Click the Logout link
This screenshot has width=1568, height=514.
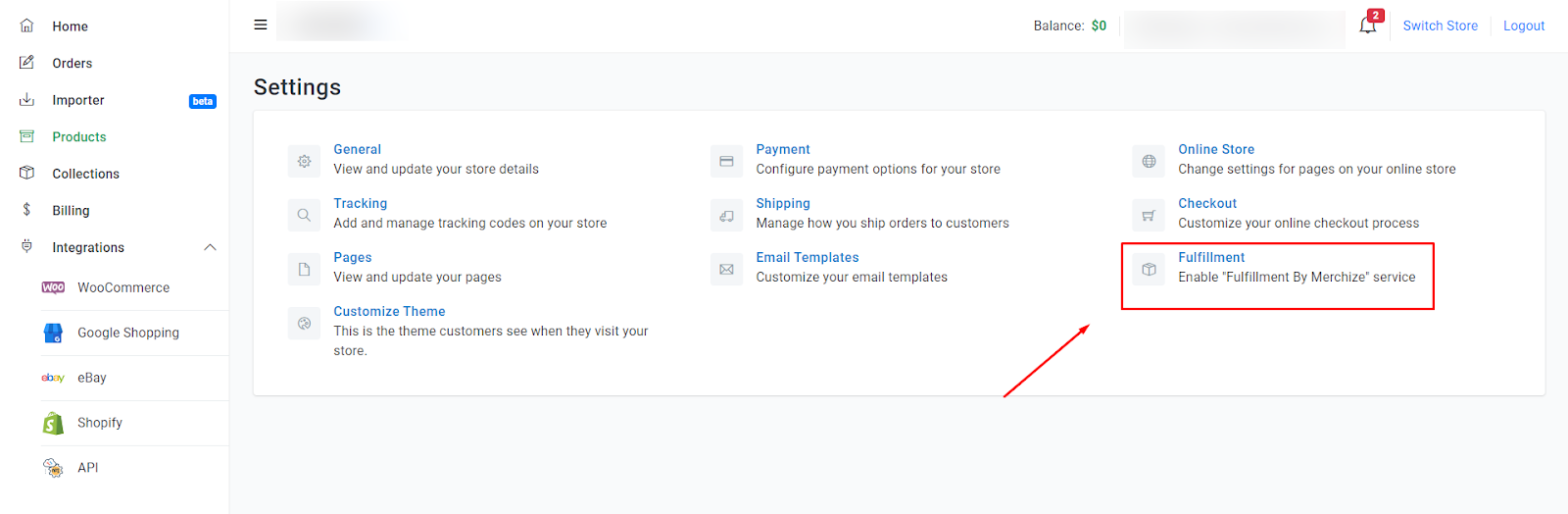tap(1524, 26)
